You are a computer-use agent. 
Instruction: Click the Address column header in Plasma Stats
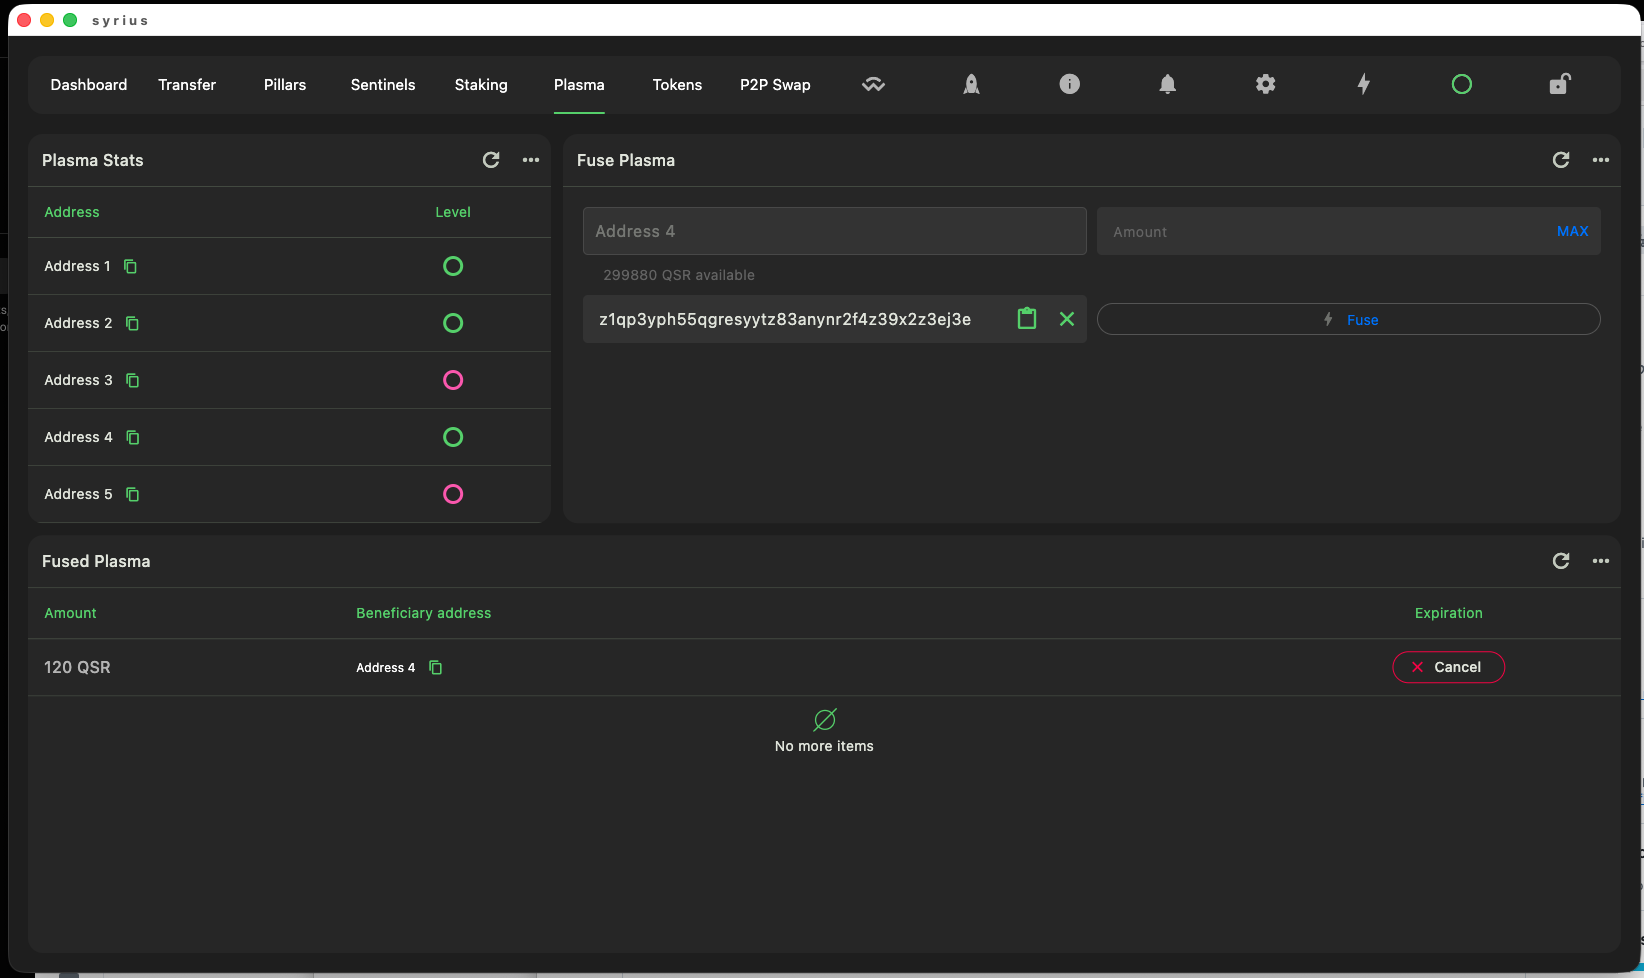(x=72, y=212)
